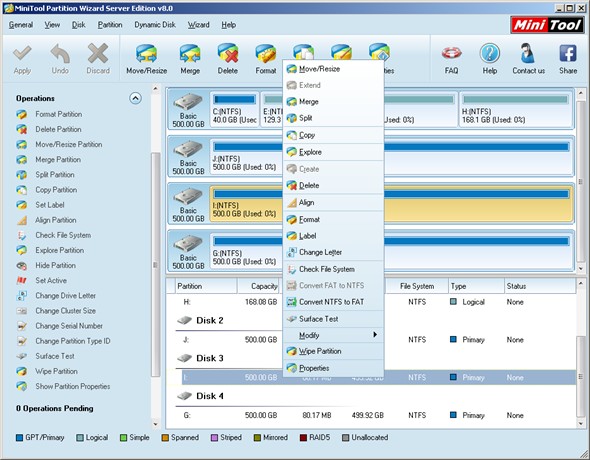Open the General menu
The width and height of the screenshot is (590, 460).
point(21,25)
